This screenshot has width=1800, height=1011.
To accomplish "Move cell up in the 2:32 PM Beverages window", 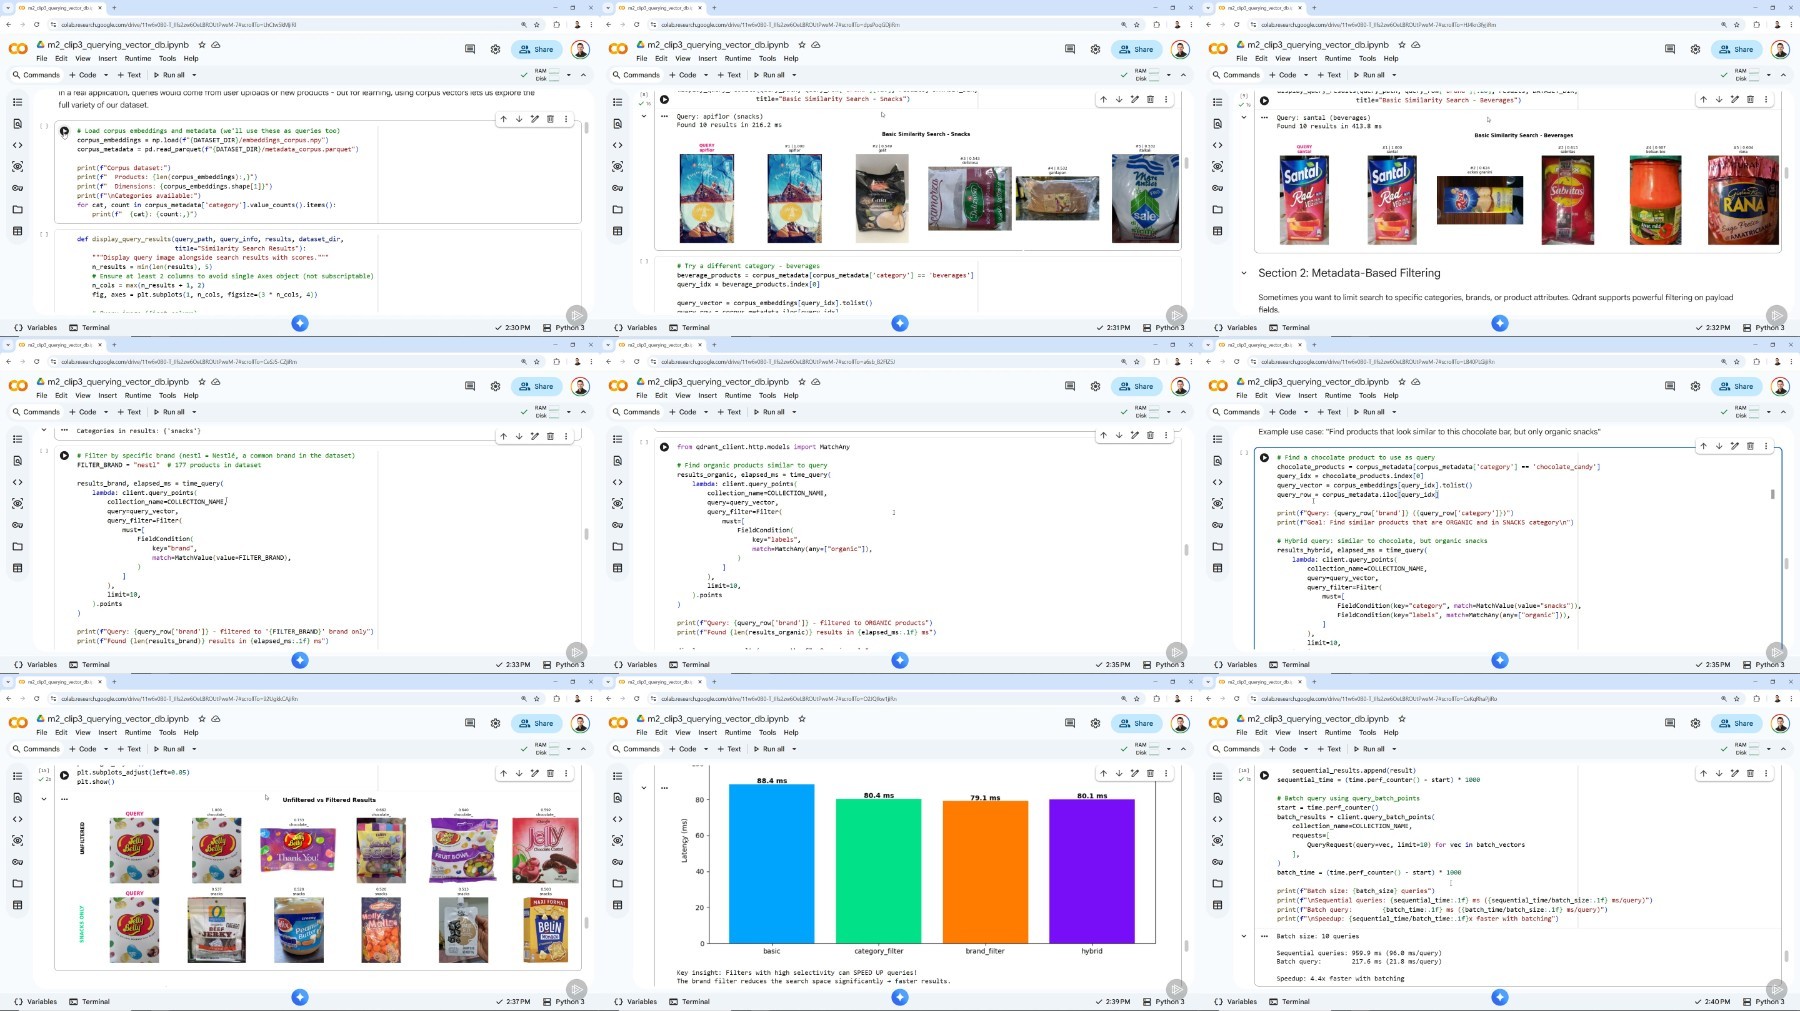I will pos(1703,99).
